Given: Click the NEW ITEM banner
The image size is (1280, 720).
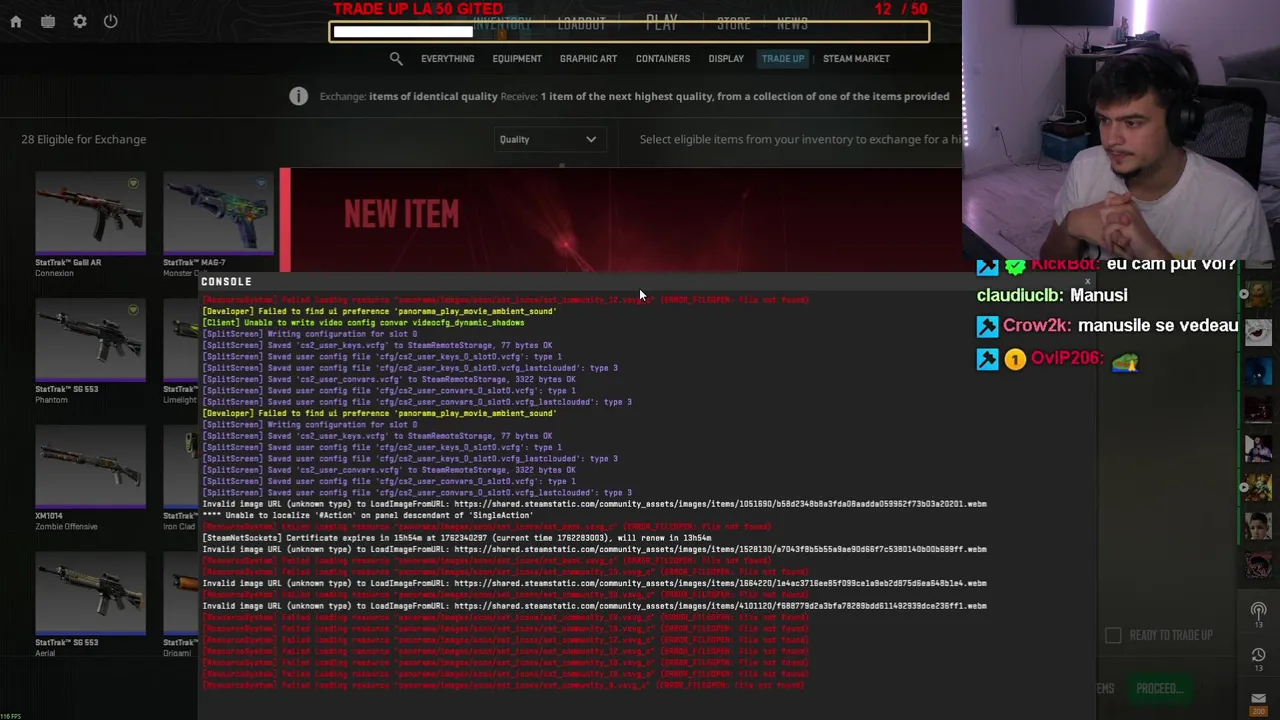Looking at the screenshot, I should point(620,219).
